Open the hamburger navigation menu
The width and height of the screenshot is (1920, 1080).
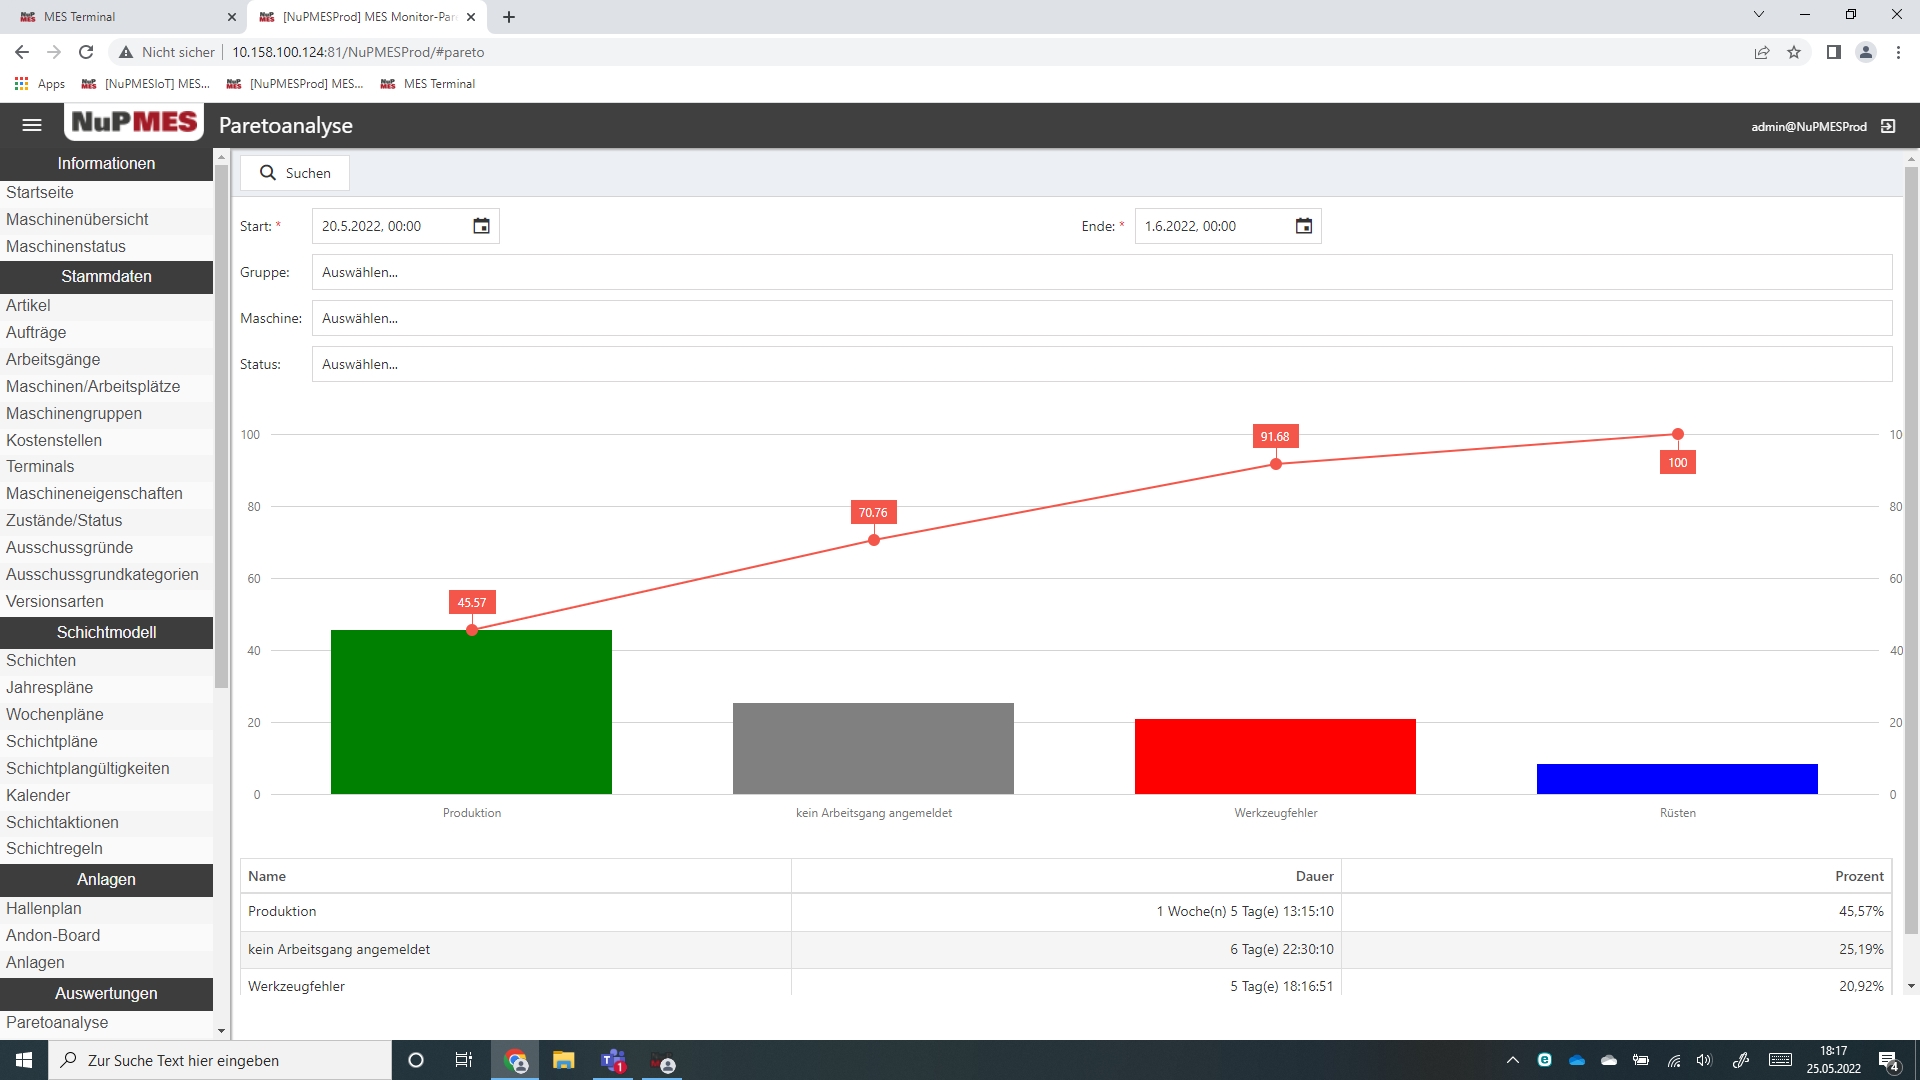tap(32, 125)
